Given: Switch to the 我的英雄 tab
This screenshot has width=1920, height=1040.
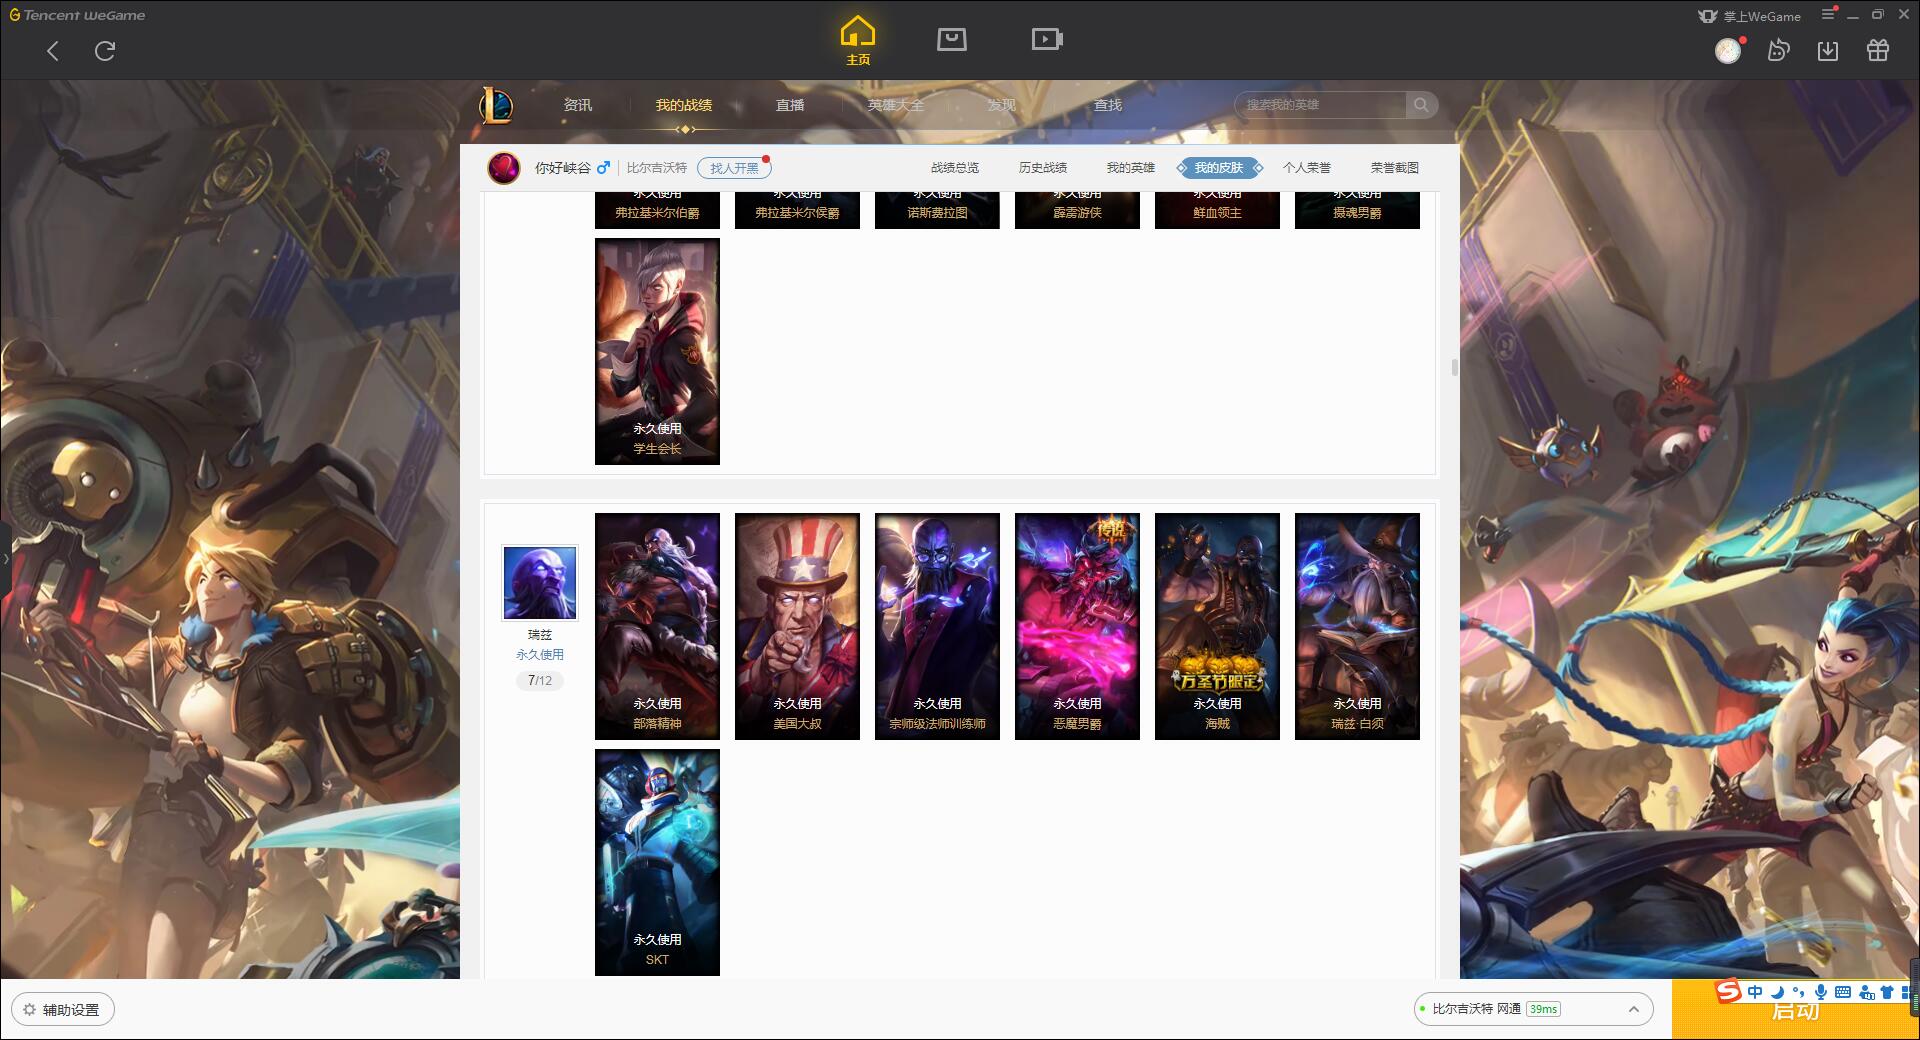Looking at the screenshot, I should coord(1131,168).
